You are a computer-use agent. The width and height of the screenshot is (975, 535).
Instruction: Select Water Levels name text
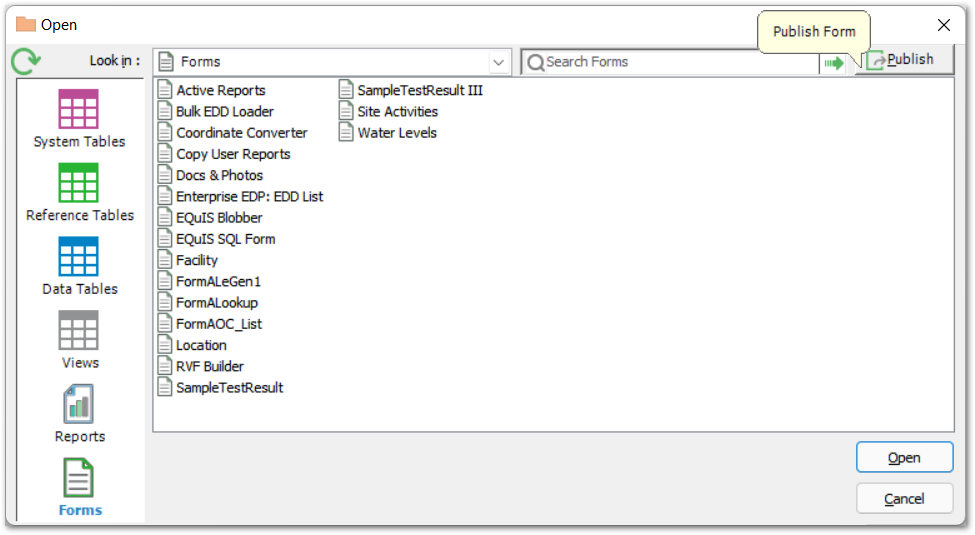(x=397, y=133)
